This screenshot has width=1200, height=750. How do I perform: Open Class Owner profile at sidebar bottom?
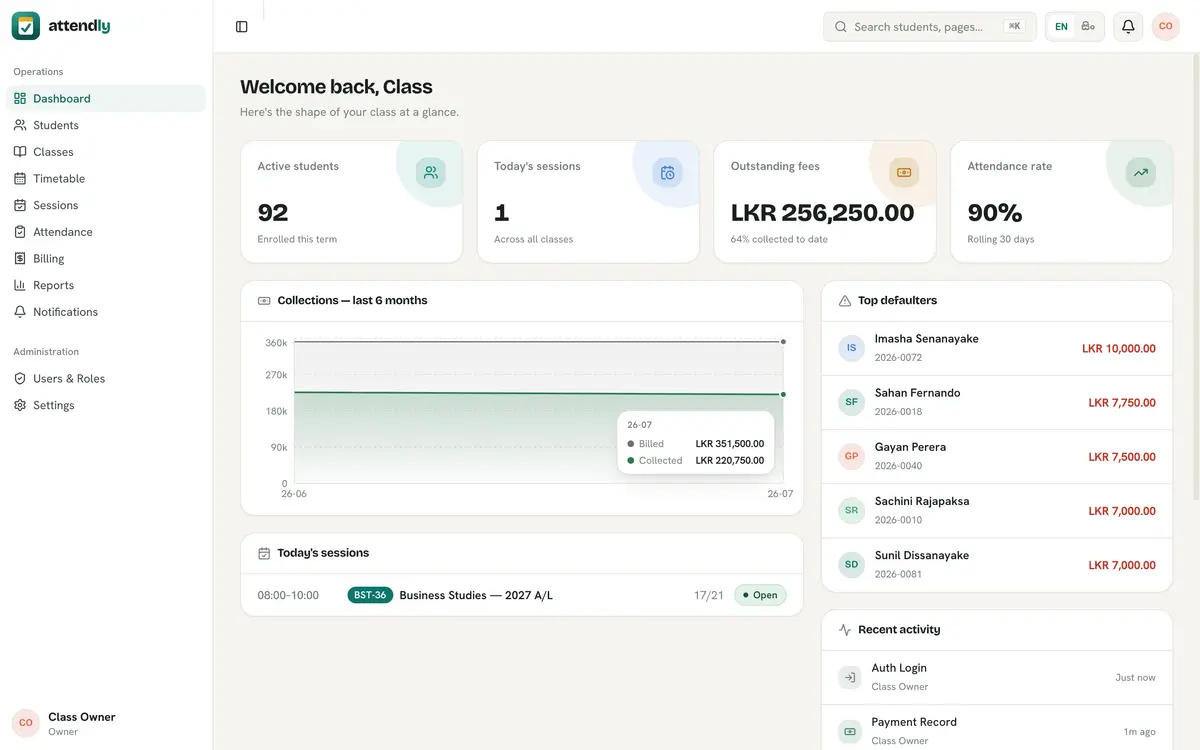click(106, 723)
